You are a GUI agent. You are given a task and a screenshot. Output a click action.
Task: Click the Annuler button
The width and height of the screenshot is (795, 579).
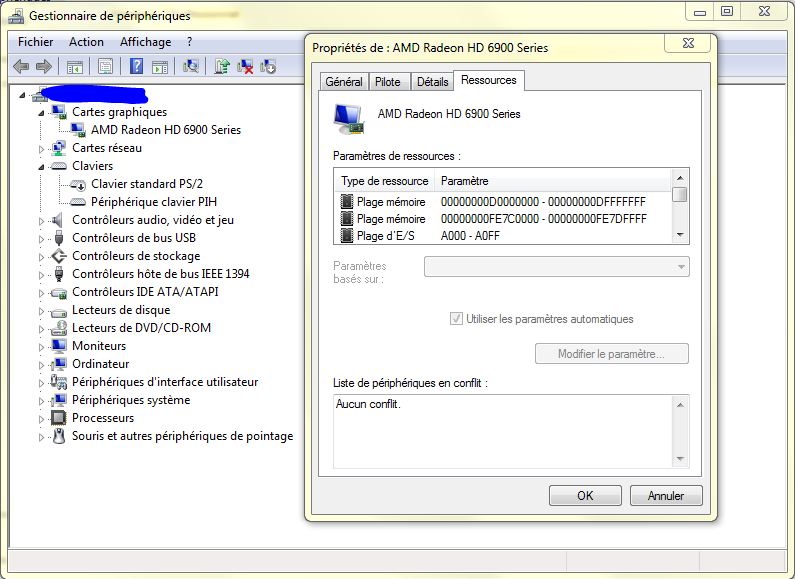(x=666, y=495)
